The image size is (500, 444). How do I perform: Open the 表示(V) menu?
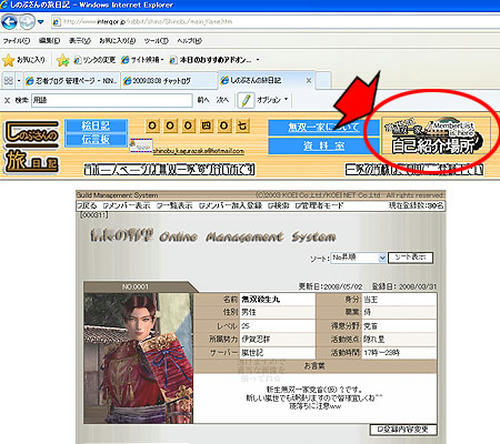pyautogui.click(x=80, y=41)
